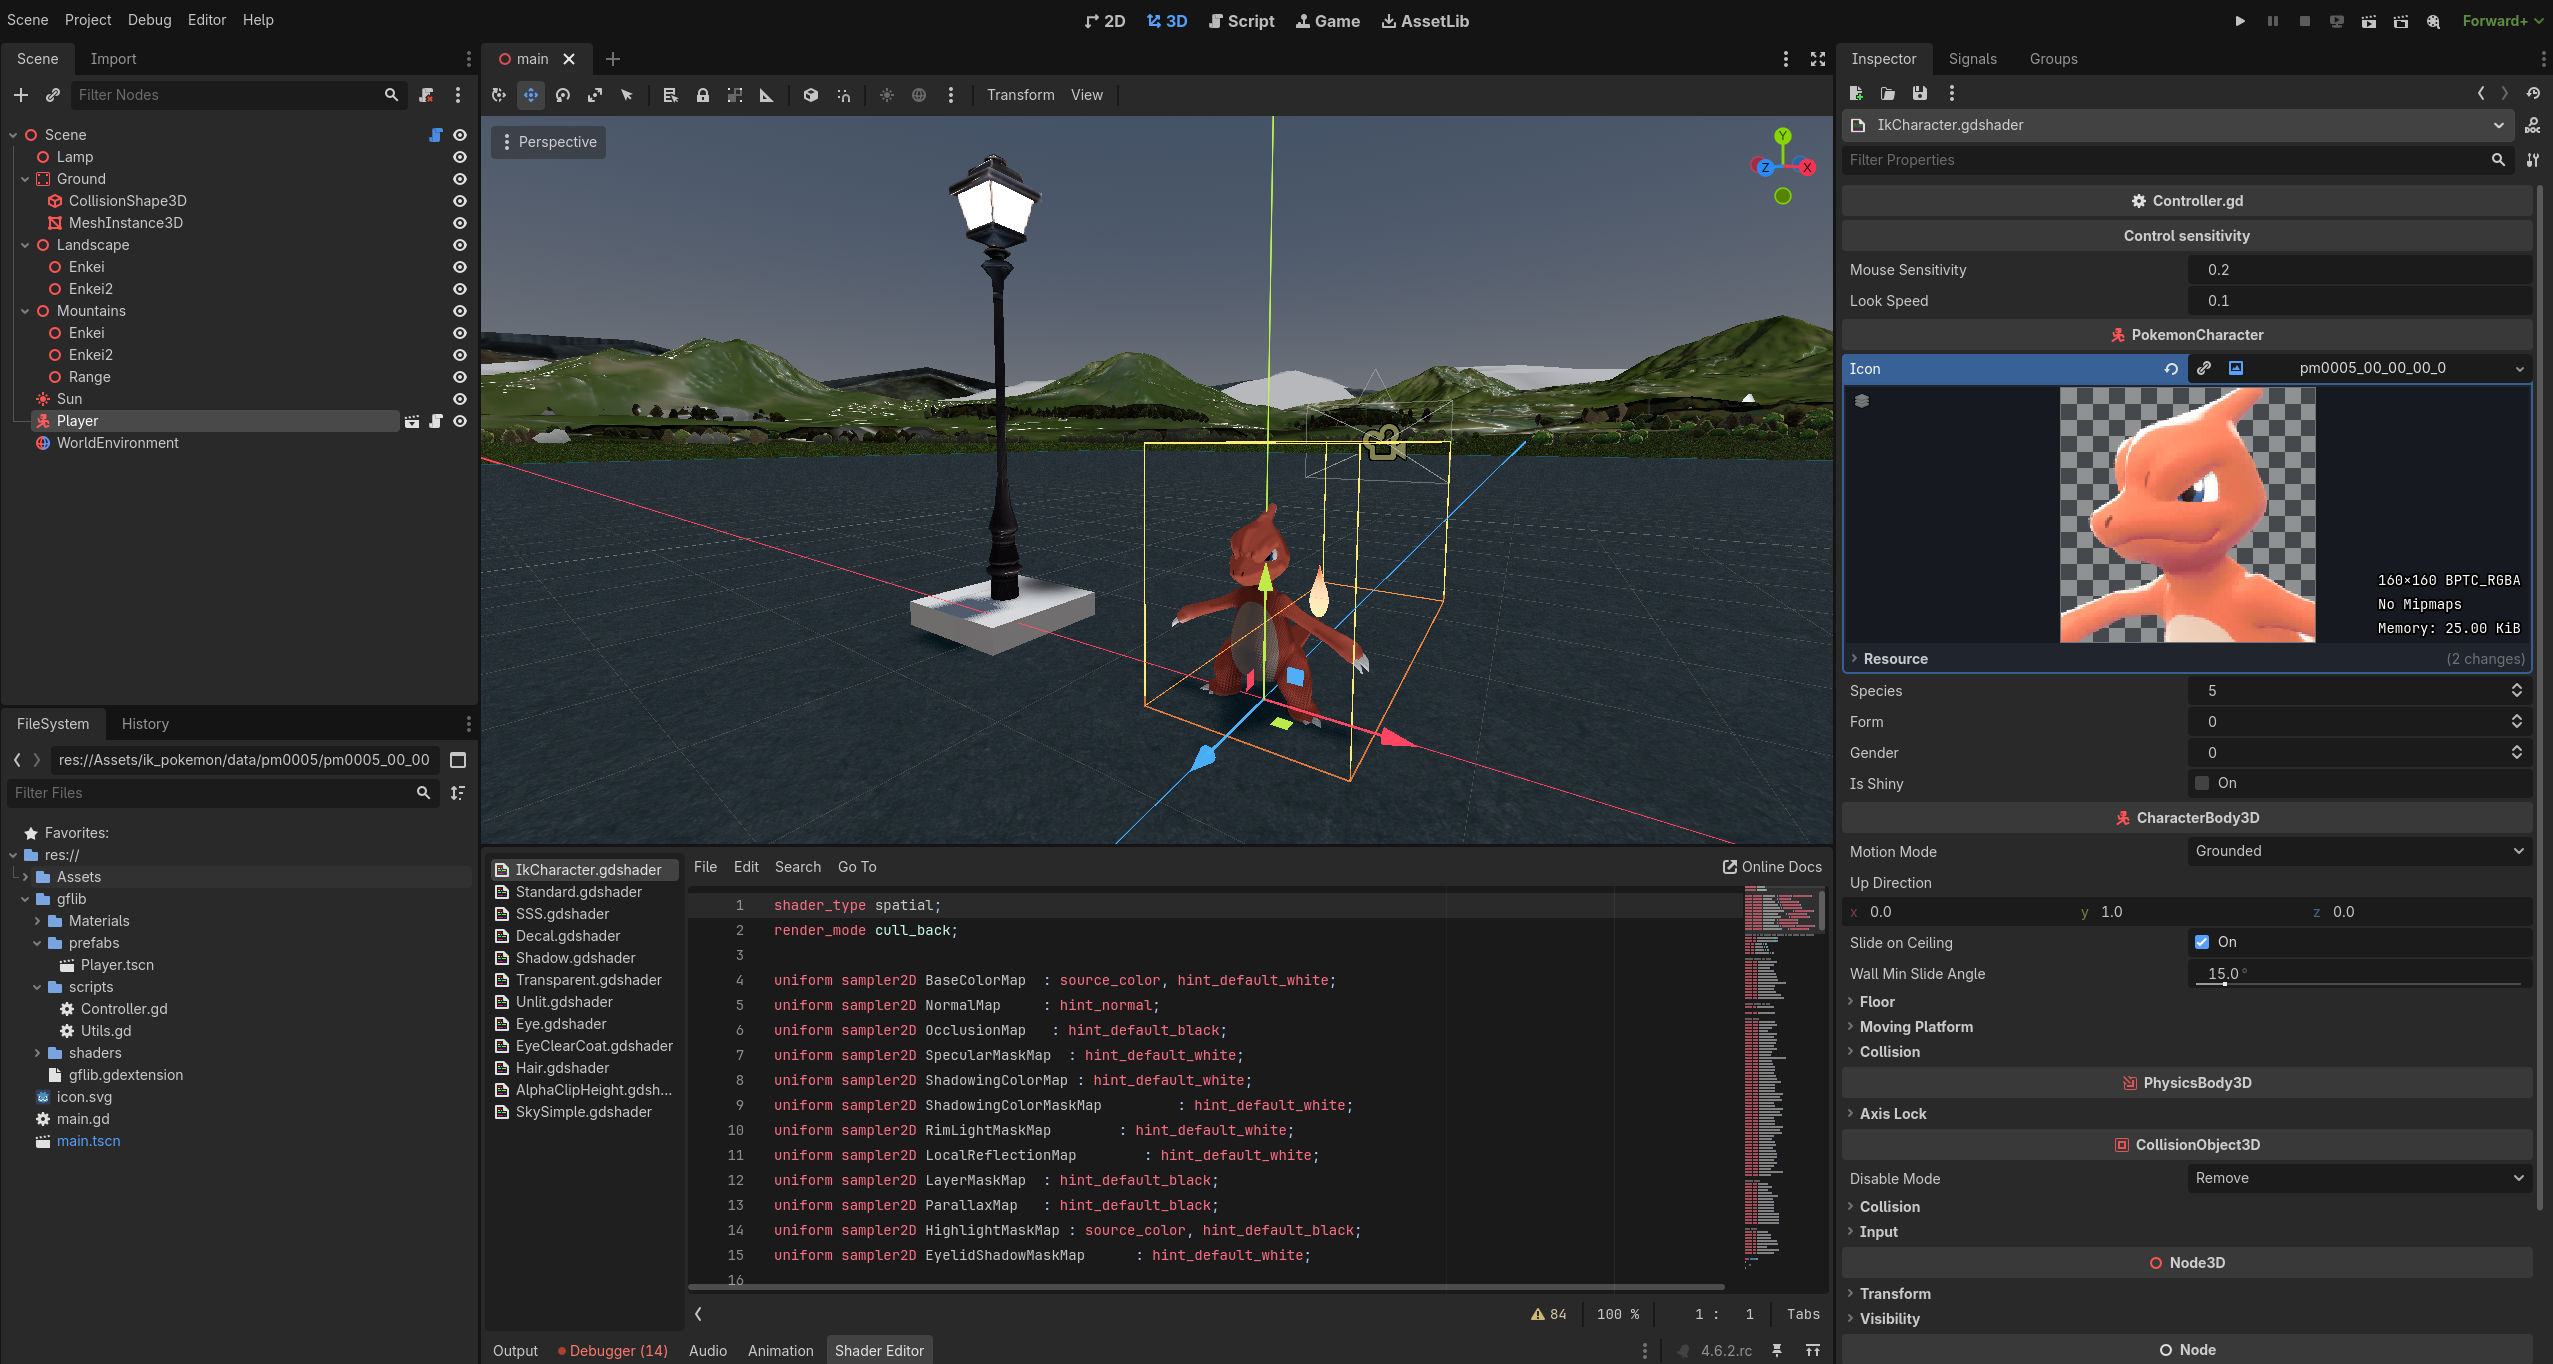The height and width of the screenshot is (1364, 2553).
Task: Select the Move mode tool in viewport toolbar
Action: pyautogui.click(x=531, y=95)
